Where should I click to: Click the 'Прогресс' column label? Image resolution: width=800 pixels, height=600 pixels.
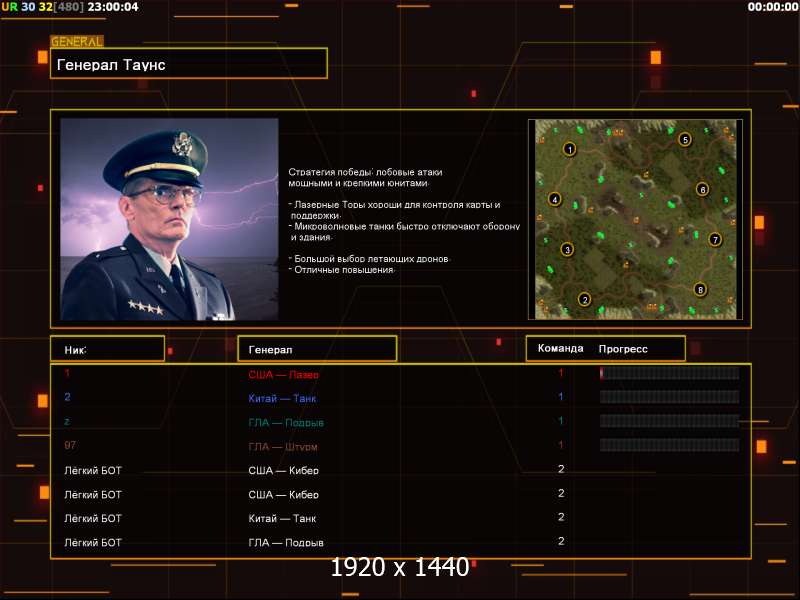click(623, 349)
